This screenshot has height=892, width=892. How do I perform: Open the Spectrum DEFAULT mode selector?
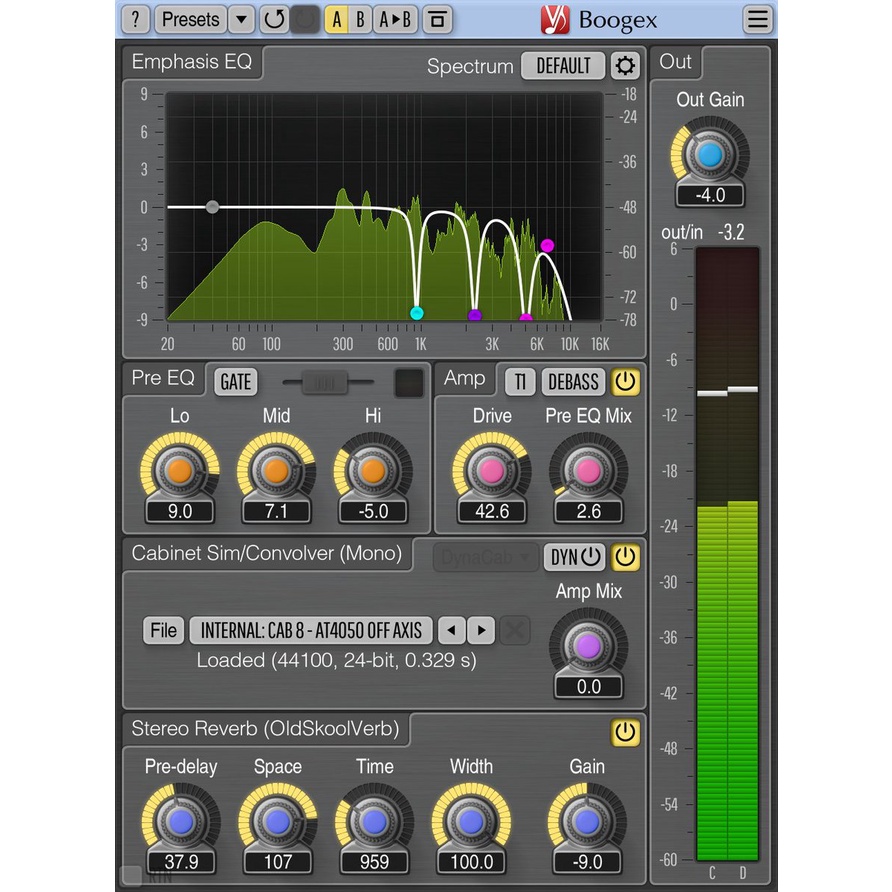point(563,66)
